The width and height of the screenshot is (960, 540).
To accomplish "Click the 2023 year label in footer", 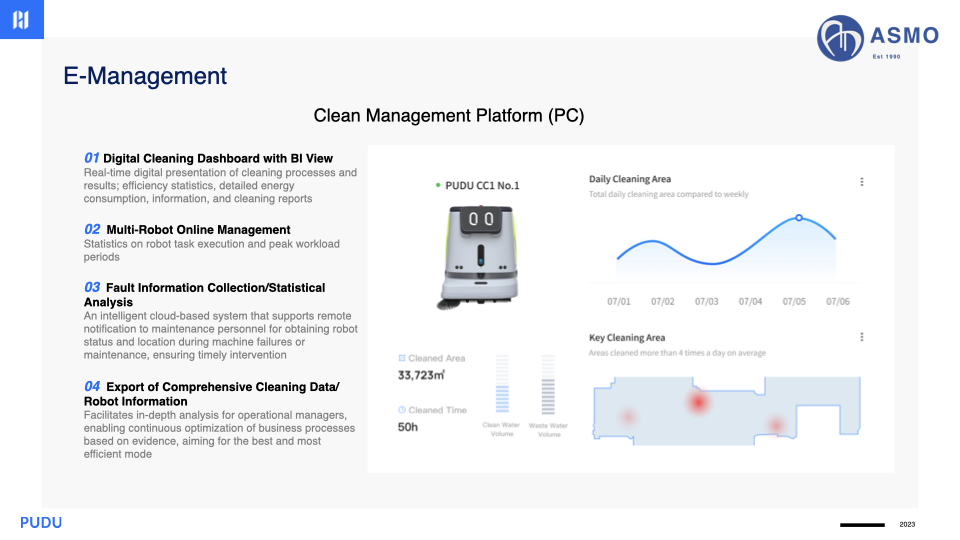I will (907, 524).
